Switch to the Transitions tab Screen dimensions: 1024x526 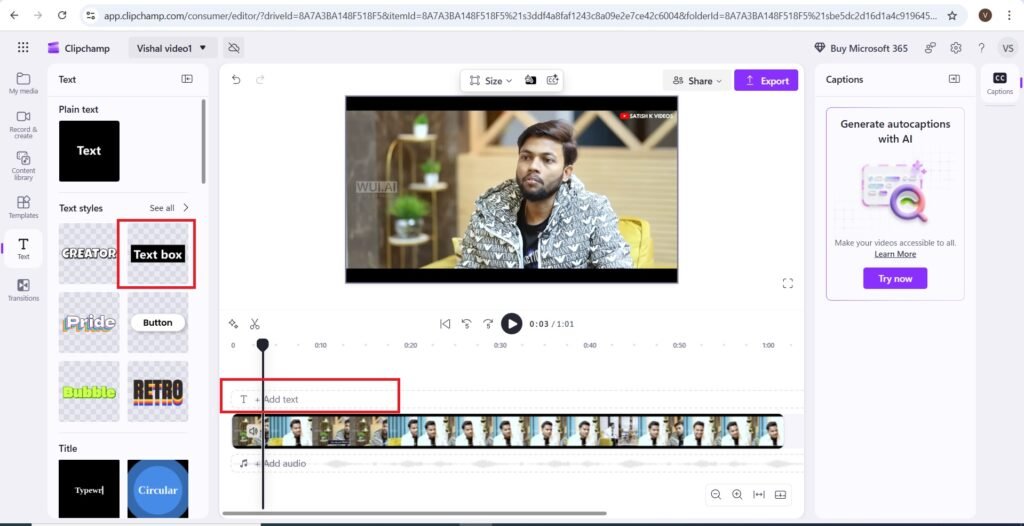point(23,289)
